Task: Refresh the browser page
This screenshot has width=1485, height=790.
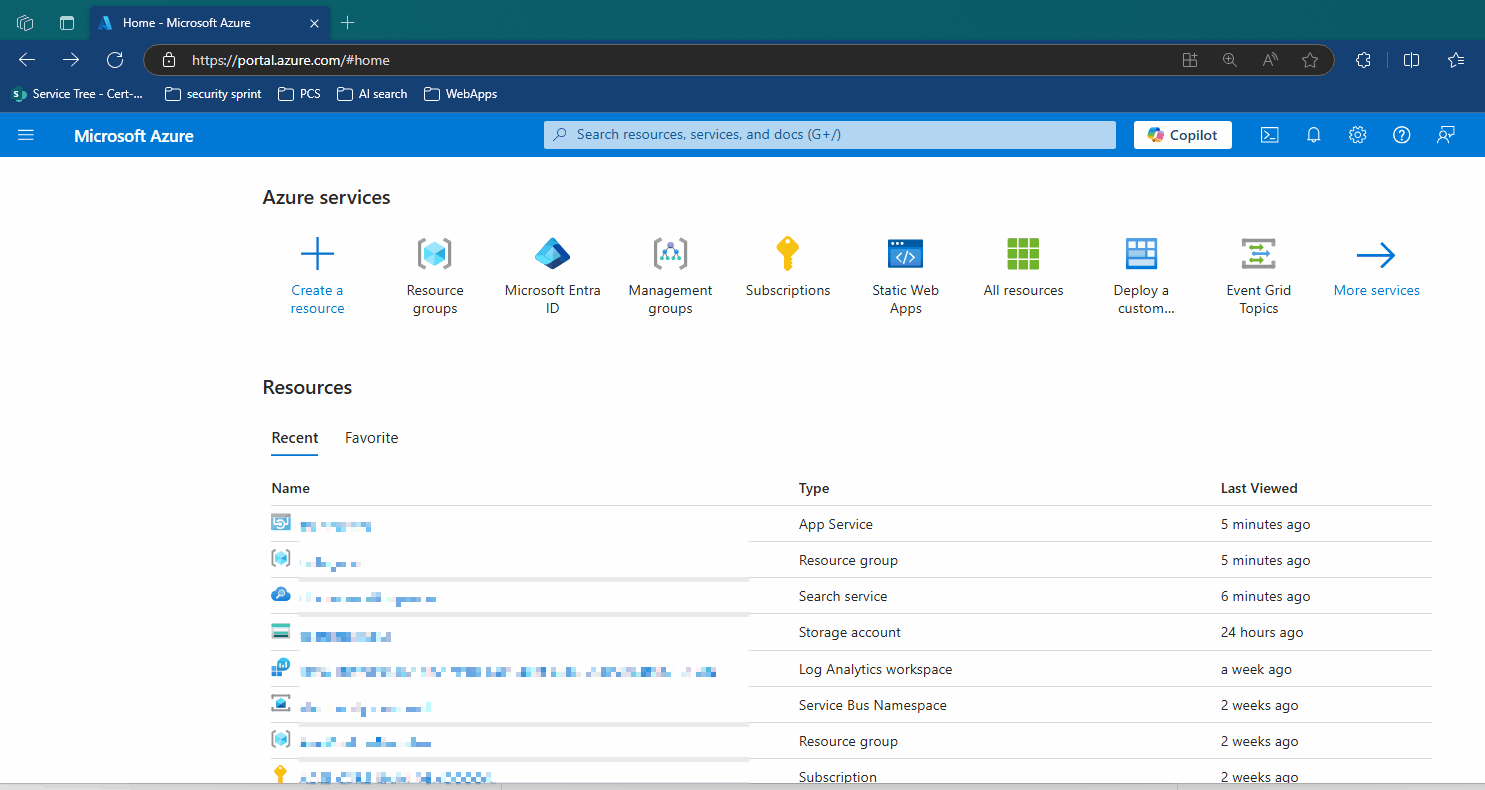Action: [115, 60]
